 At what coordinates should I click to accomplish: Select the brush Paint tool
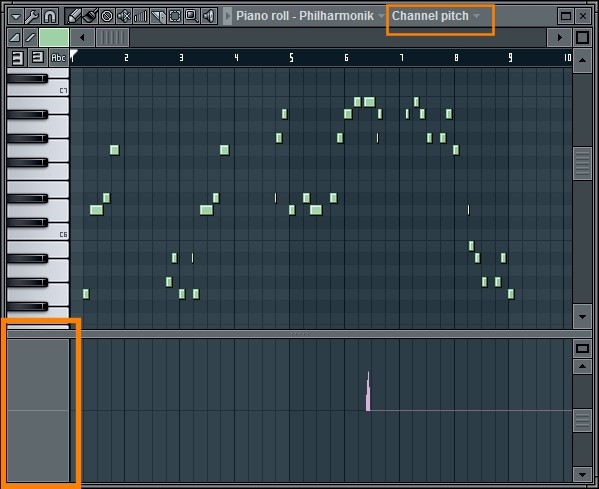click(90, 16)
